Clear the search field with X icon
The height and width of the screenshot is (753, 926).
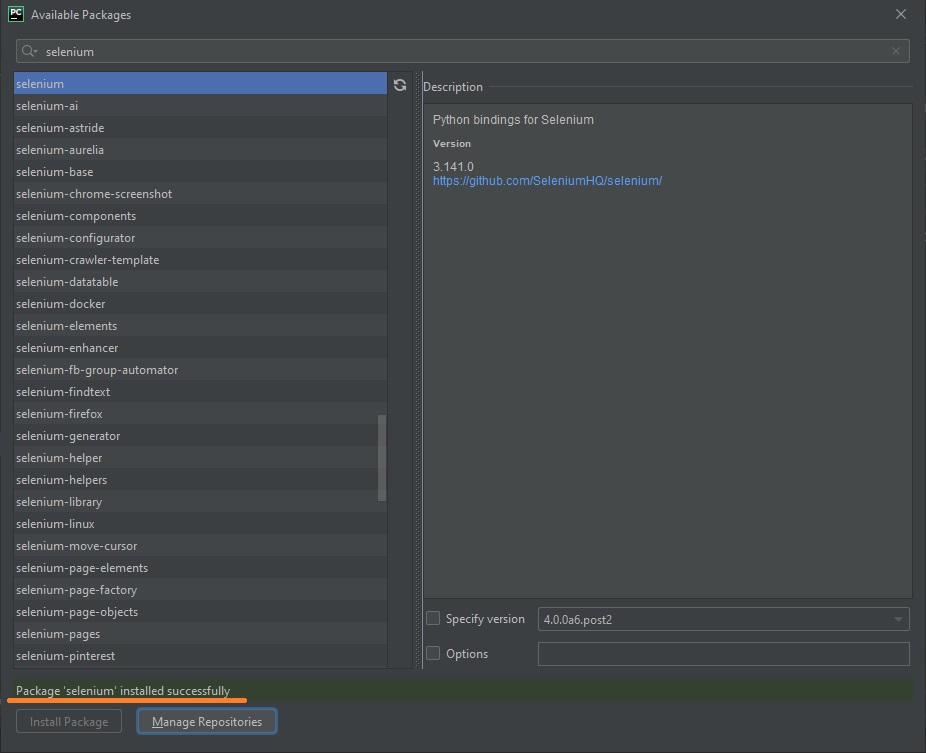pos(896,51)
